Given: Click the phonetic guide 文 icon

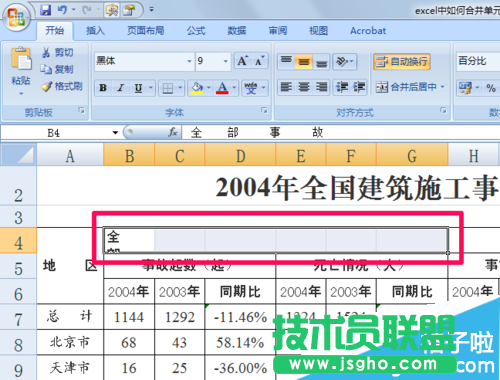Looking at the screenshot, I should pyautogui.click(x=251, y=88).
